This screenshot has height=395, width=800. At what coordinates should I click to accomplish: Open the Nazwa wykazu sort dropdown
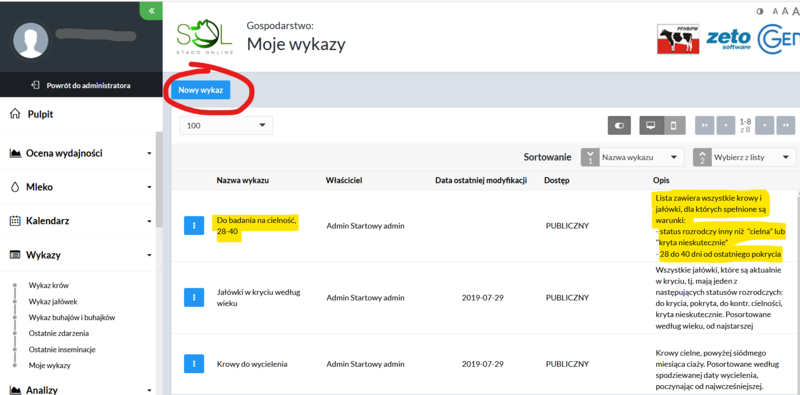point(642,157)
